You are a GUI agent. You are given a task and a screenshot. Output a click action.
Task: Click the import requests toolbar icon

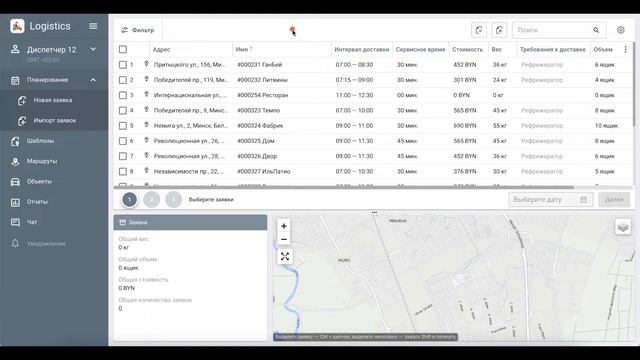click(x=499, y=30)
